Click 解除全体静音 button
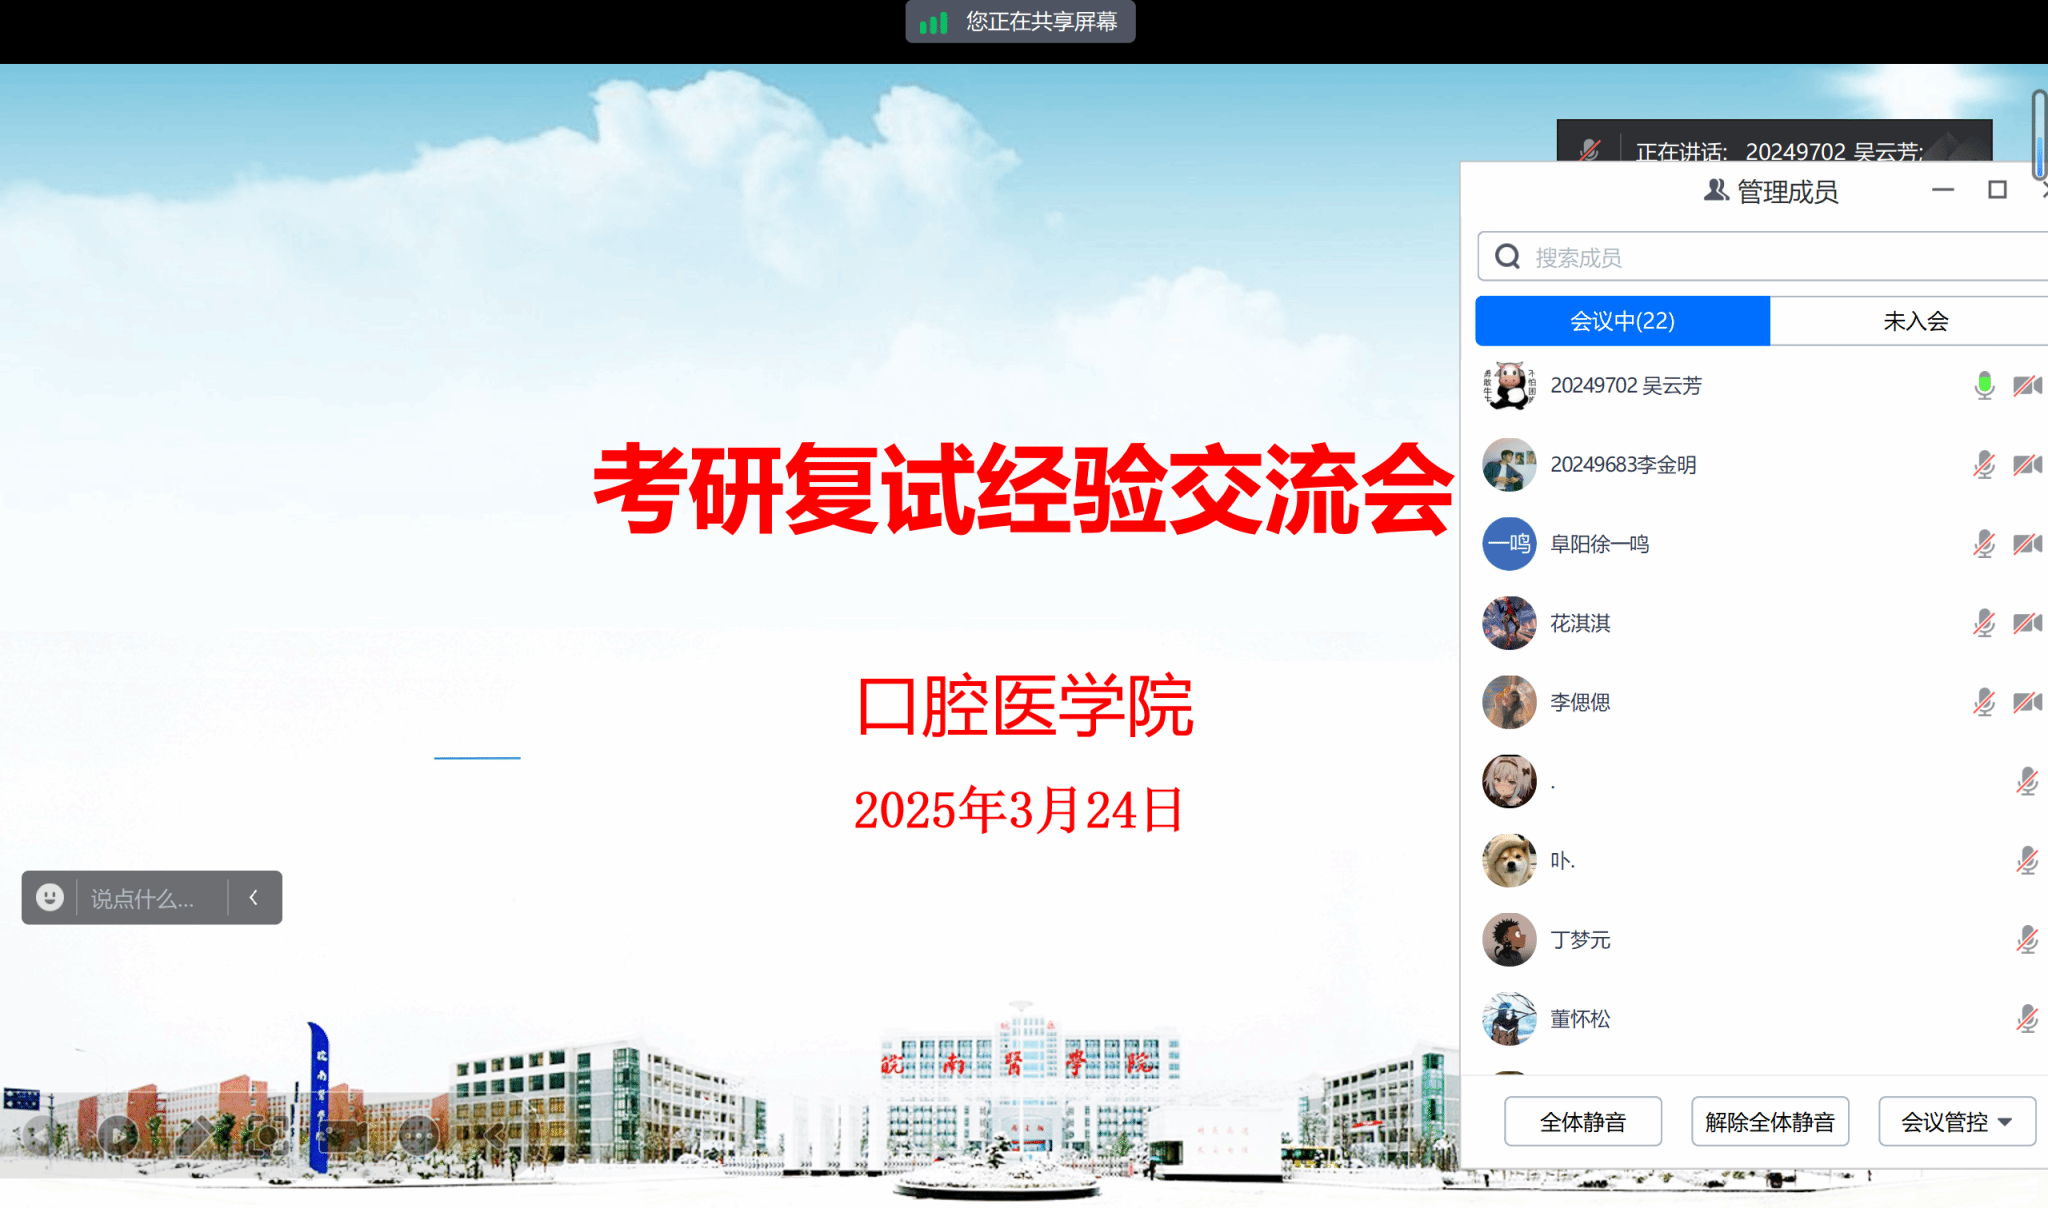 [x=1769, y=1121]
